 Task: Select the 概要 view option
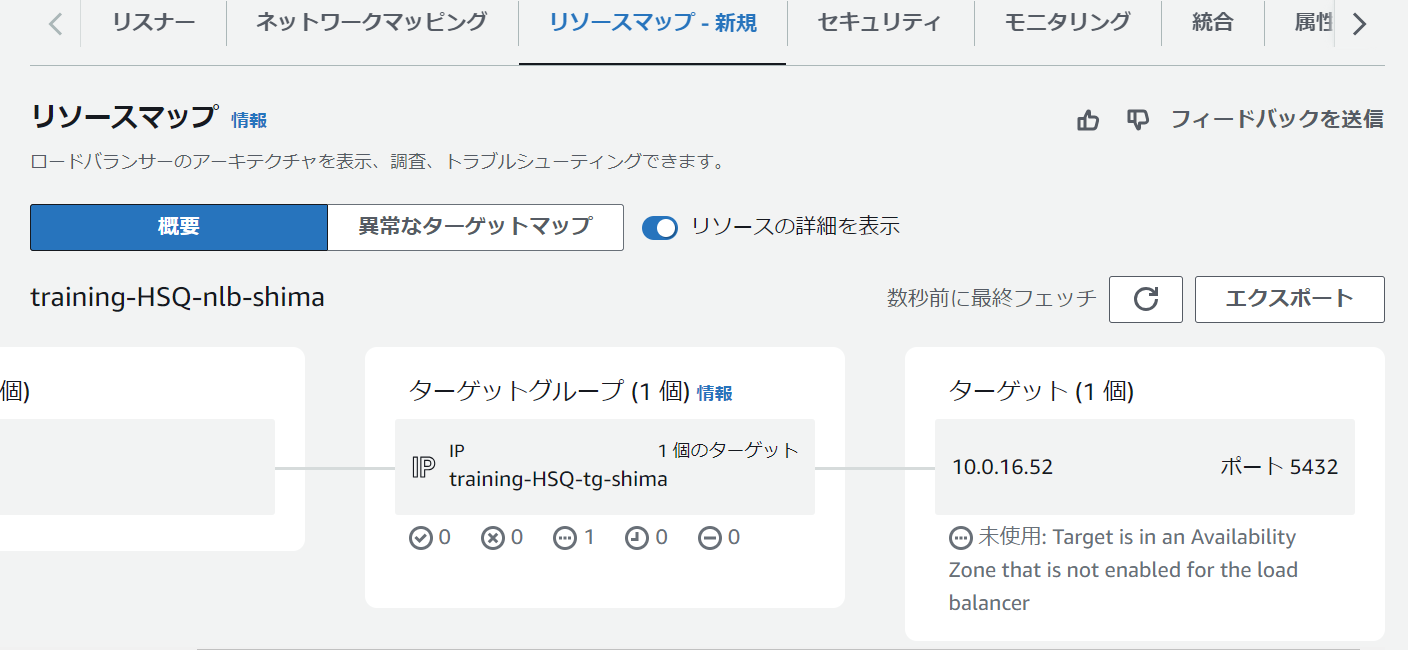pos(179,227)
